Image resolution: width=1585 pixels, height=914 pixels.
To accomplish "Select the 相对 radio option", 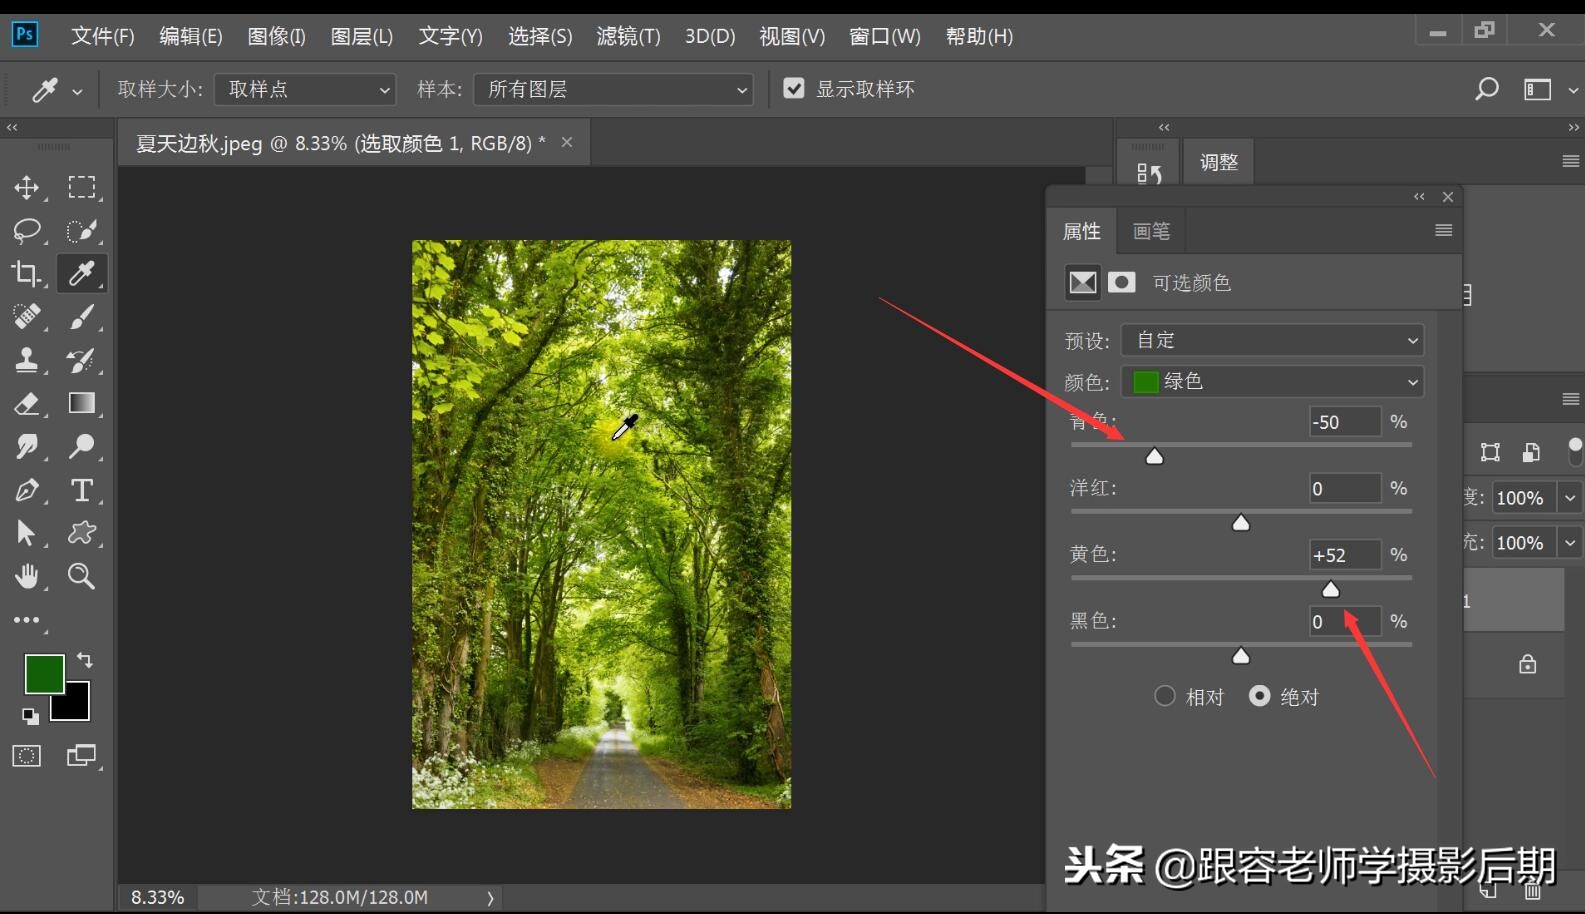I will coord(1165,696).
